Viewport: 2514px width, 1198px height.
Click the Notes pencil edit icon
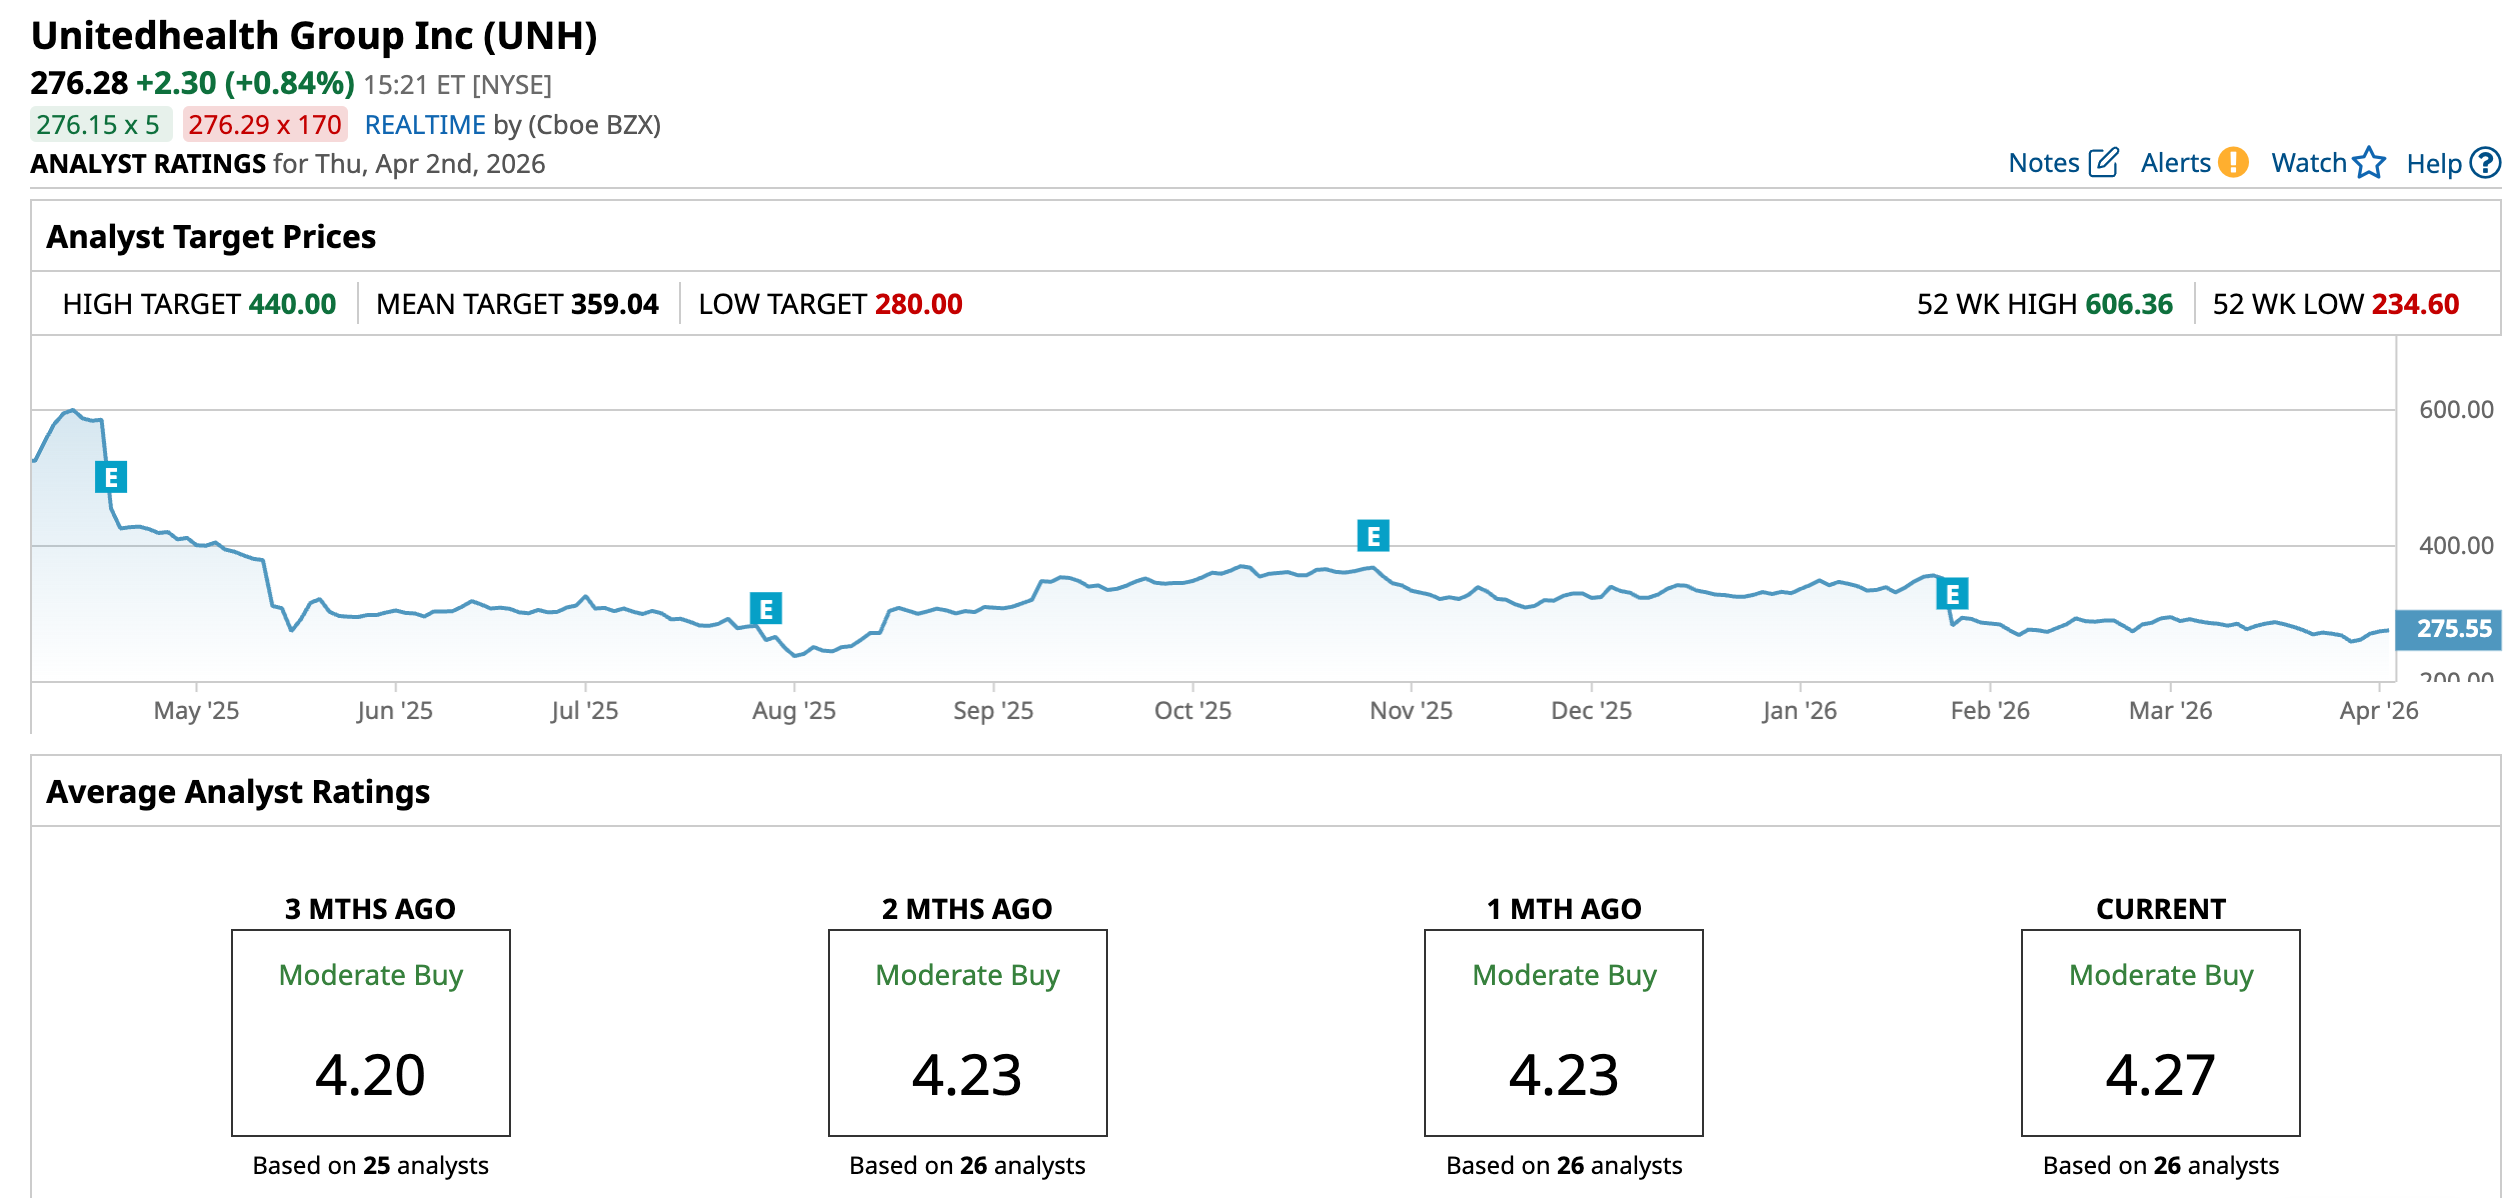click(2103, 162)
